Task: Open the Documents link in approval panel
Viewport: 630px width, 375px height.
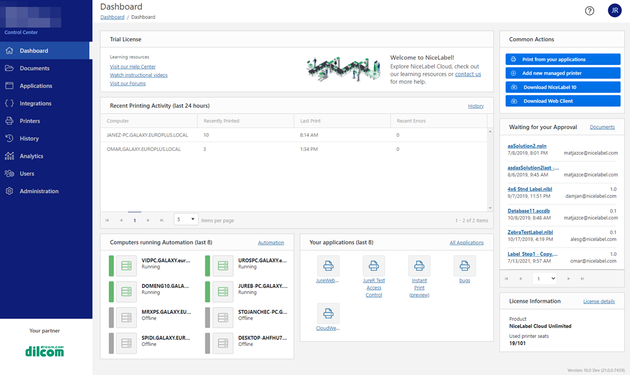Action: pos(602,127)
